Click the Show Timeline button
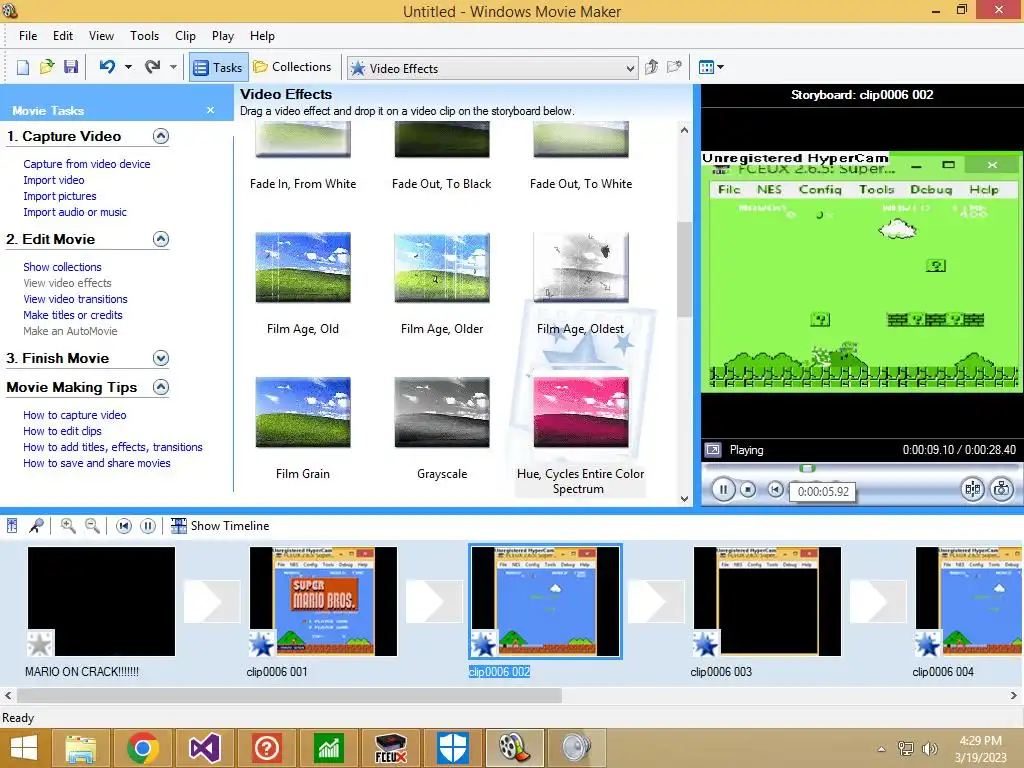This screenshot has width=1024, height=768. point(220,526)
